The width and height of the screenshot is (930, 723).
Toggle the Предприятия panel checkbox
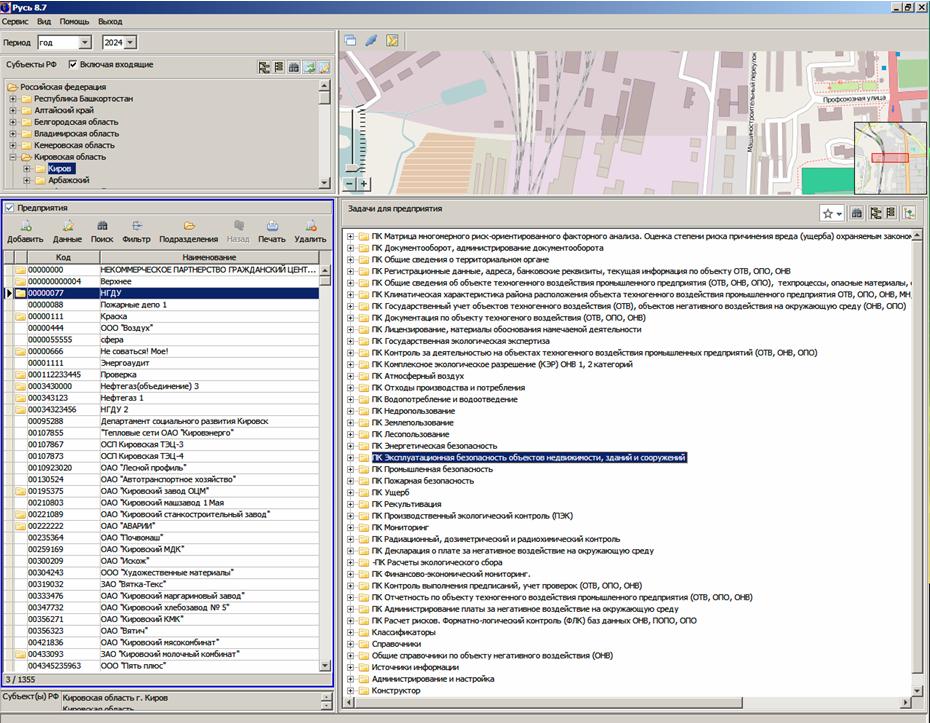[x=10, y=208]
